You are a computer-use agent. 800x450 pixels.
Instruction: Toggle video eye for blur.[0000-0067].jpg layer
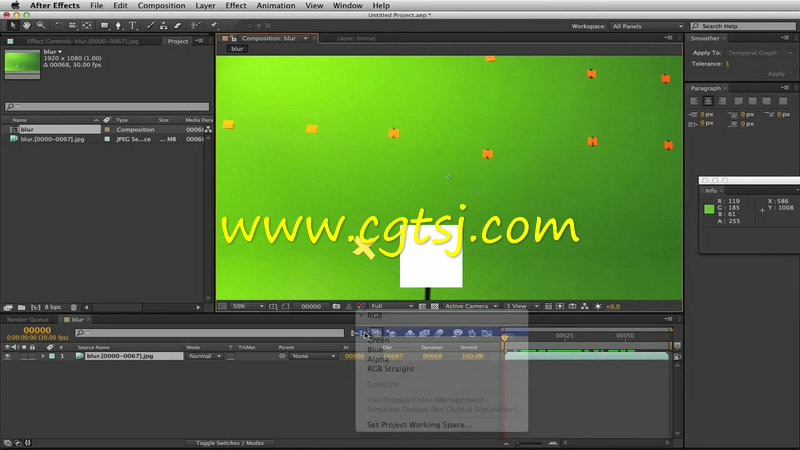7,356
